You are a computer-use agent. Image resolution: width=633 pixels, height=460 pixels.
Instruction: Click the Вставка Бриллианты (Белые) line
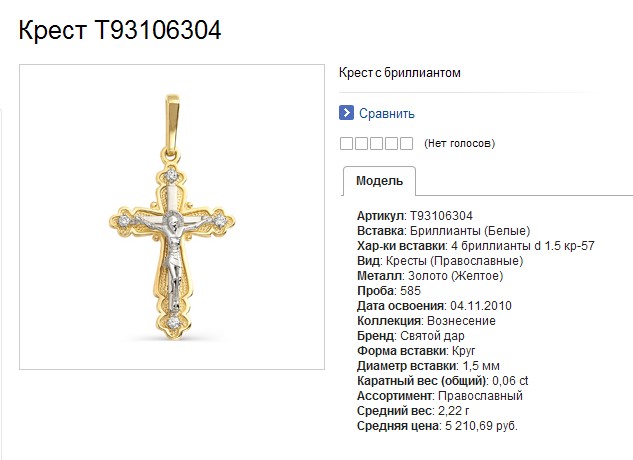(443, 231)
